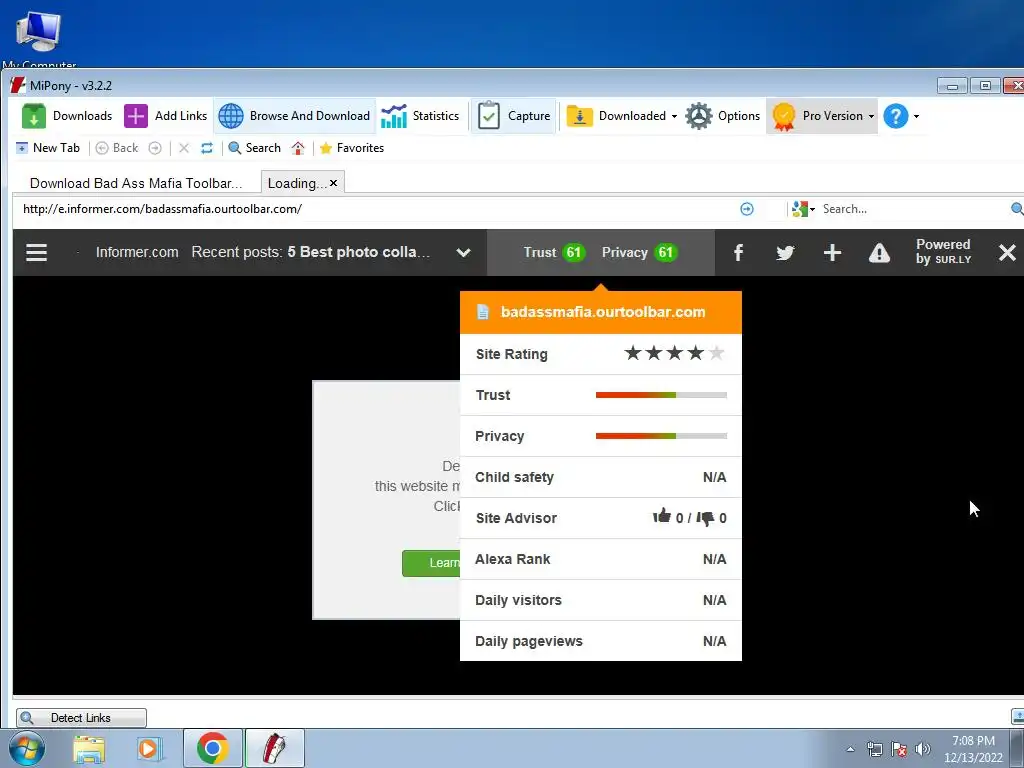
Task: Switch to Download Bad Ass Mafia Toolbar tab
Action: [136, 184]
